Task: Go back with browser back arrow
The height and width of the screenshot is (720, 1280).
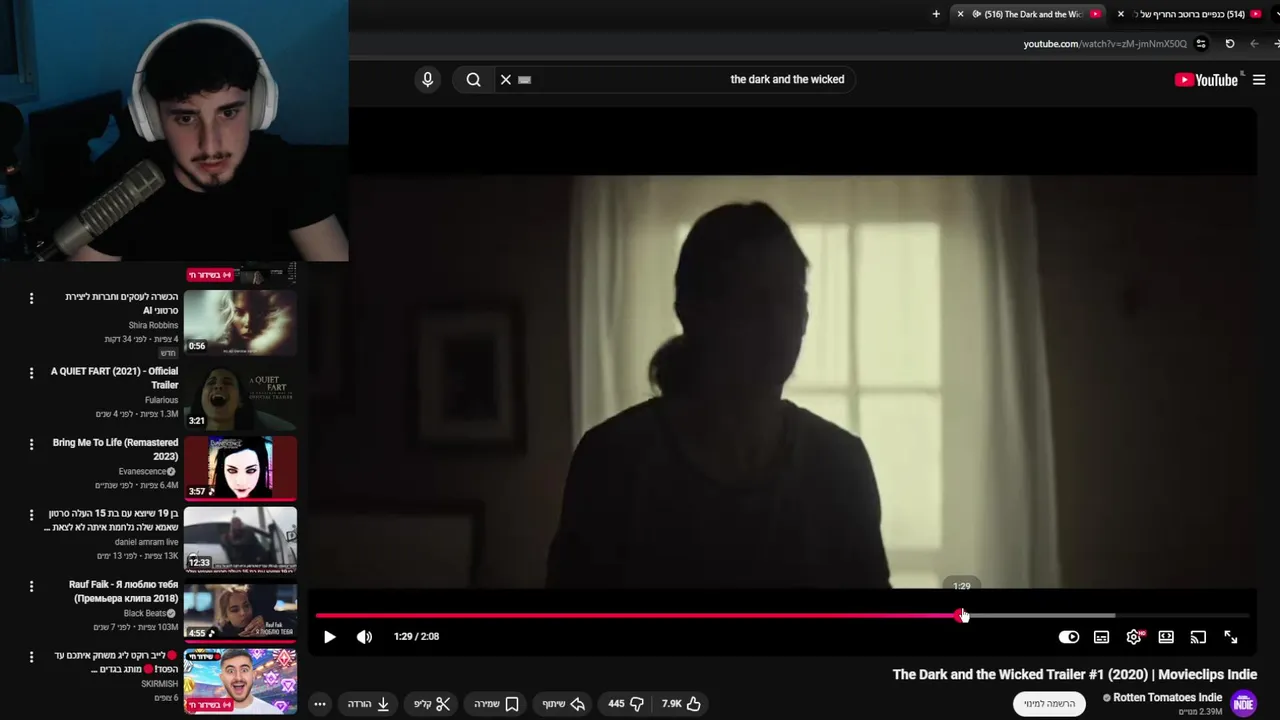Action: [x=1254, y=44]
